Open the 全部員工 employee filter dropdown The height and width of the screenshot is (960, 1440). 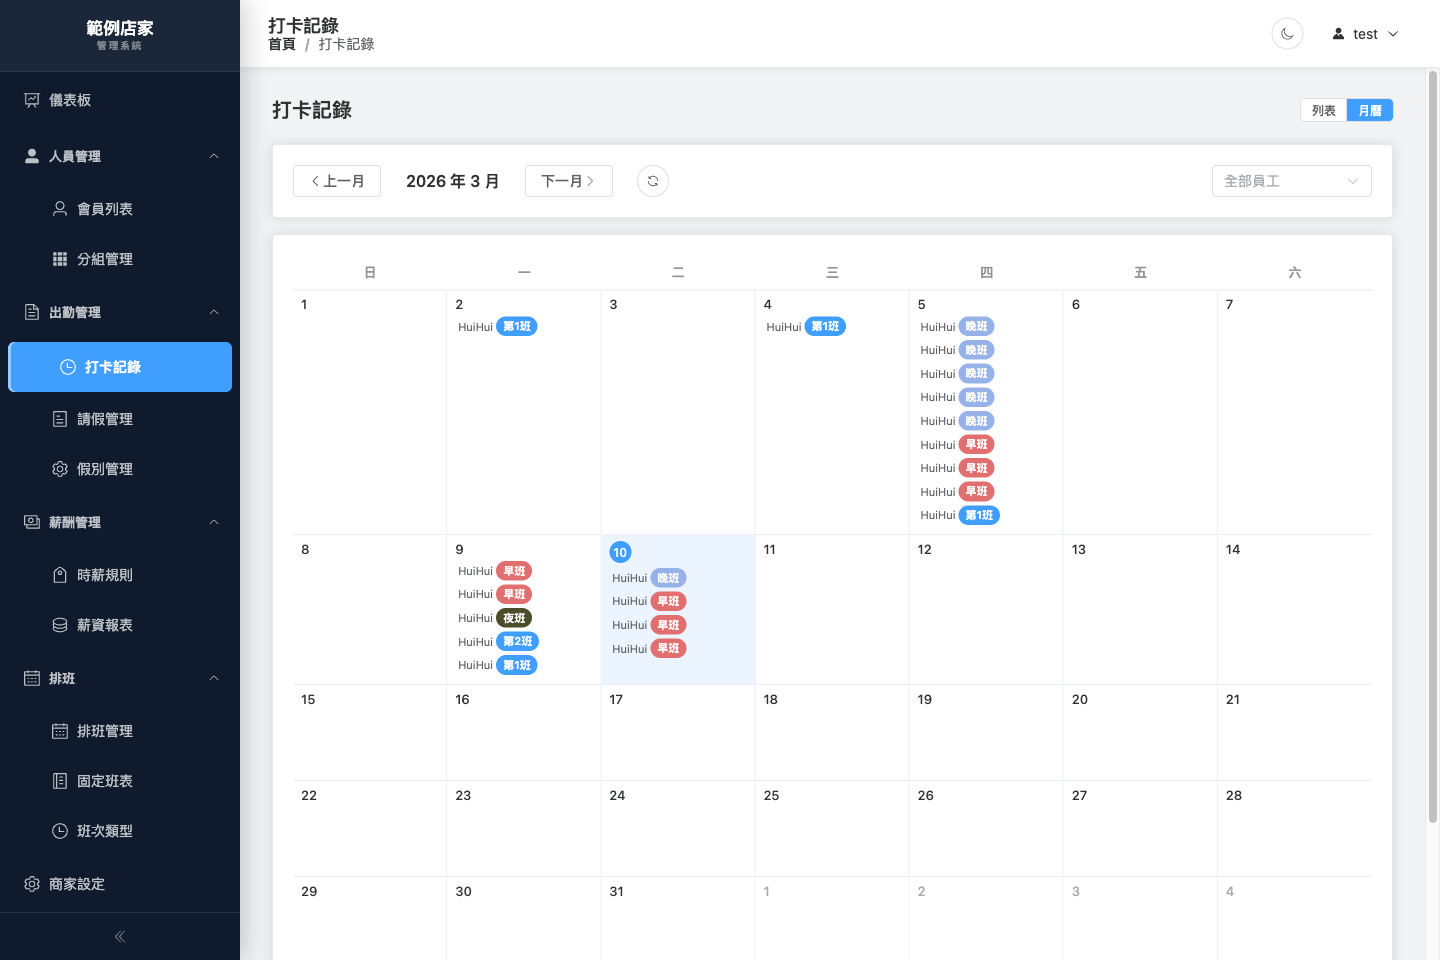click(1291, 181)
